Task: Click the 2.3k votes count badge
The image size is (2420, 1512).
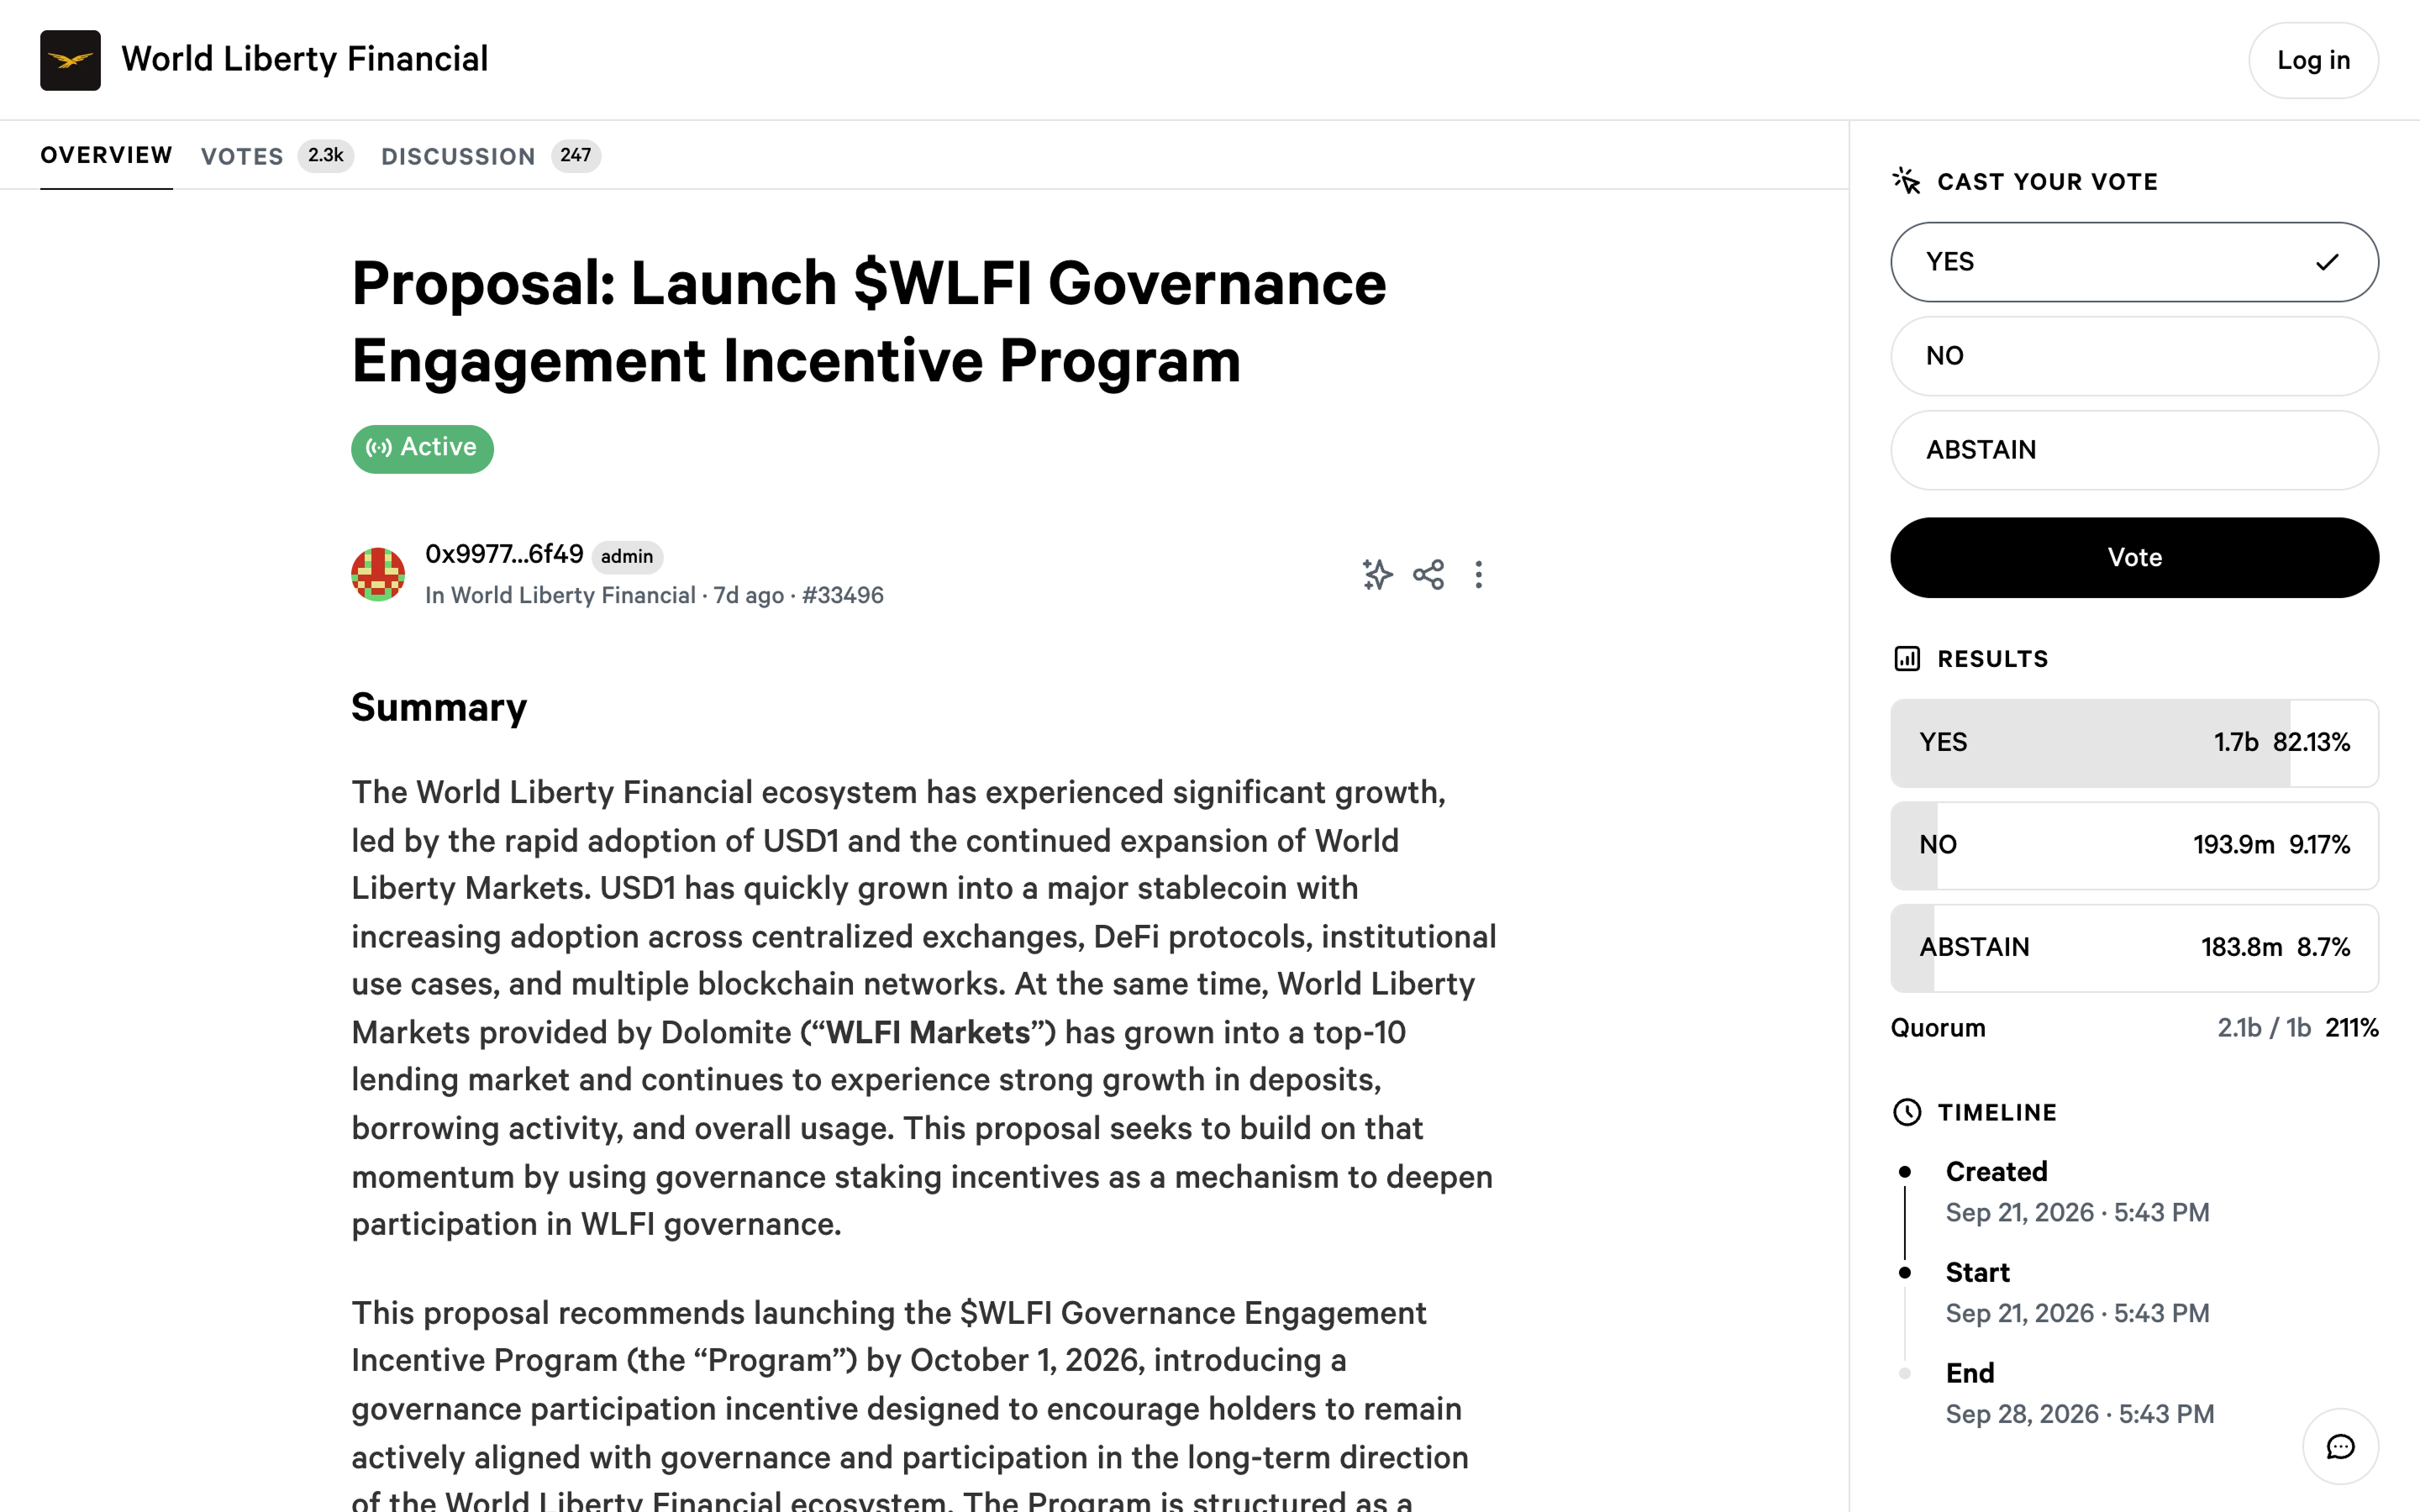Action: (x=326, y=155)
